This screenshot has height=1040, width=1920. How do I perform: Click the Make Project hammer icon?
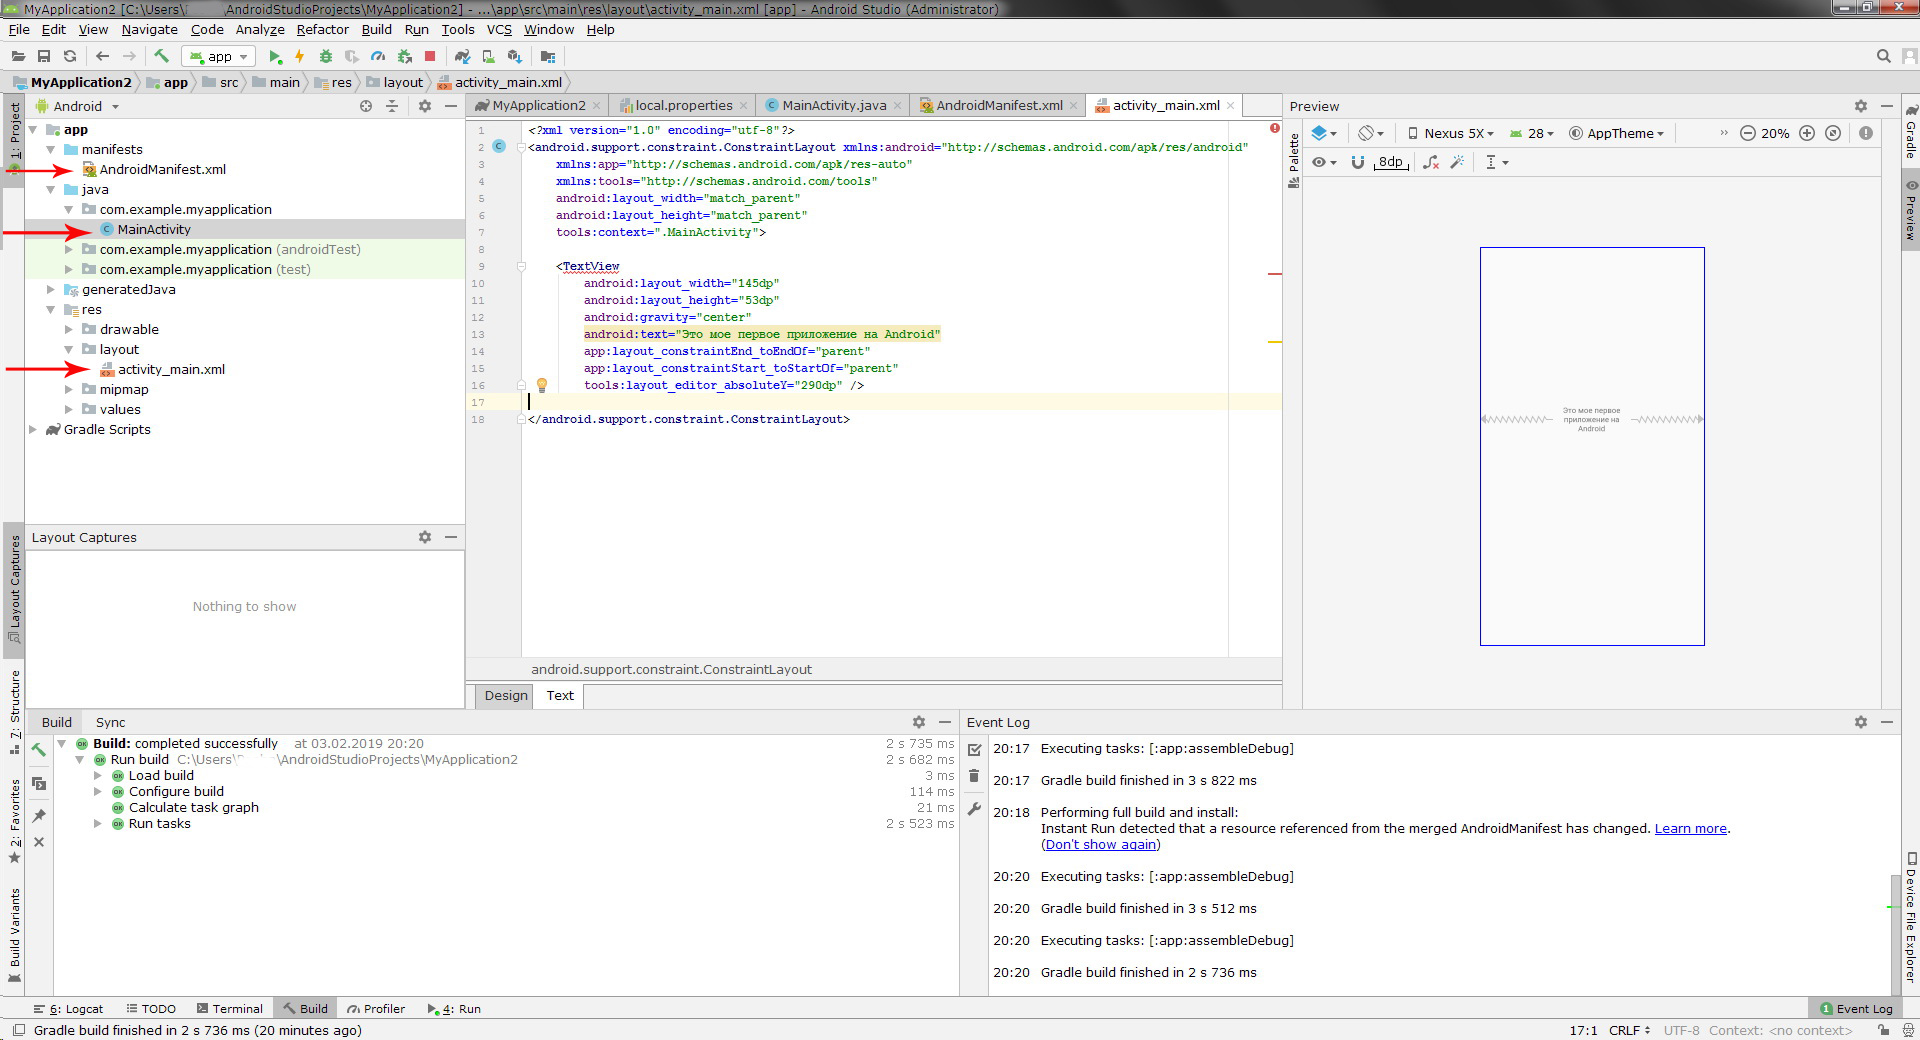(161, 56)
